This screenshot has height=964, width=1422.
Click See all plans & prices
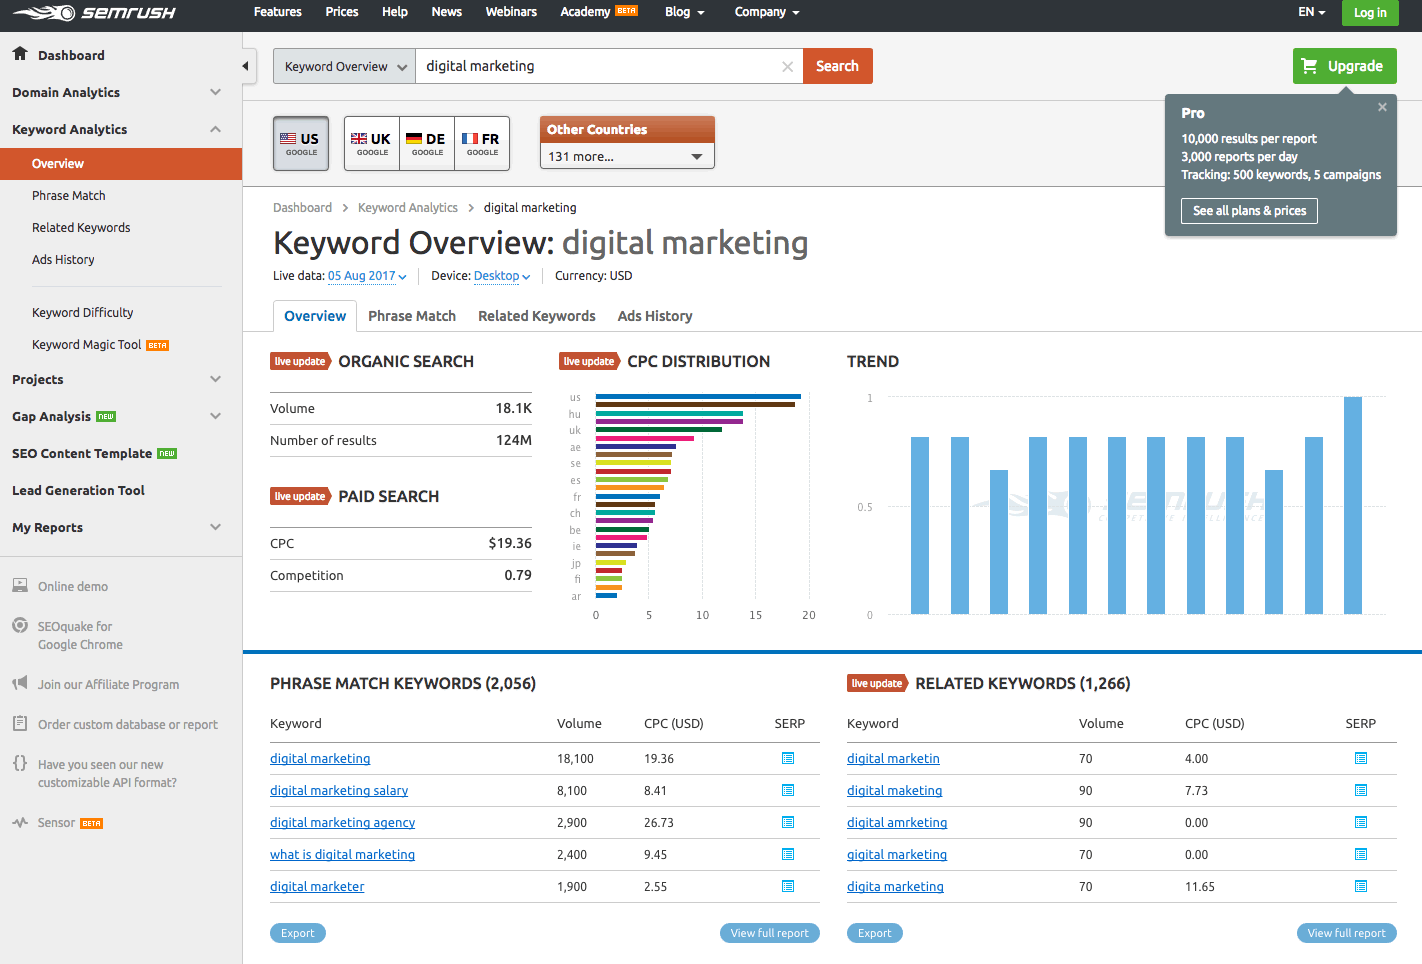(x=1249, y=211)
